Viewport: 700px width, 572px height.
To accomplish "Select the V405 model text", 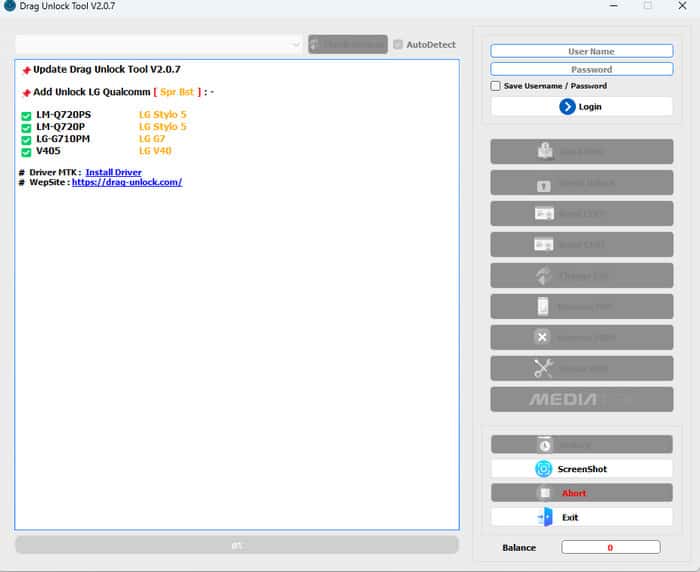I will pyautogui.click(x=48, y=151).
